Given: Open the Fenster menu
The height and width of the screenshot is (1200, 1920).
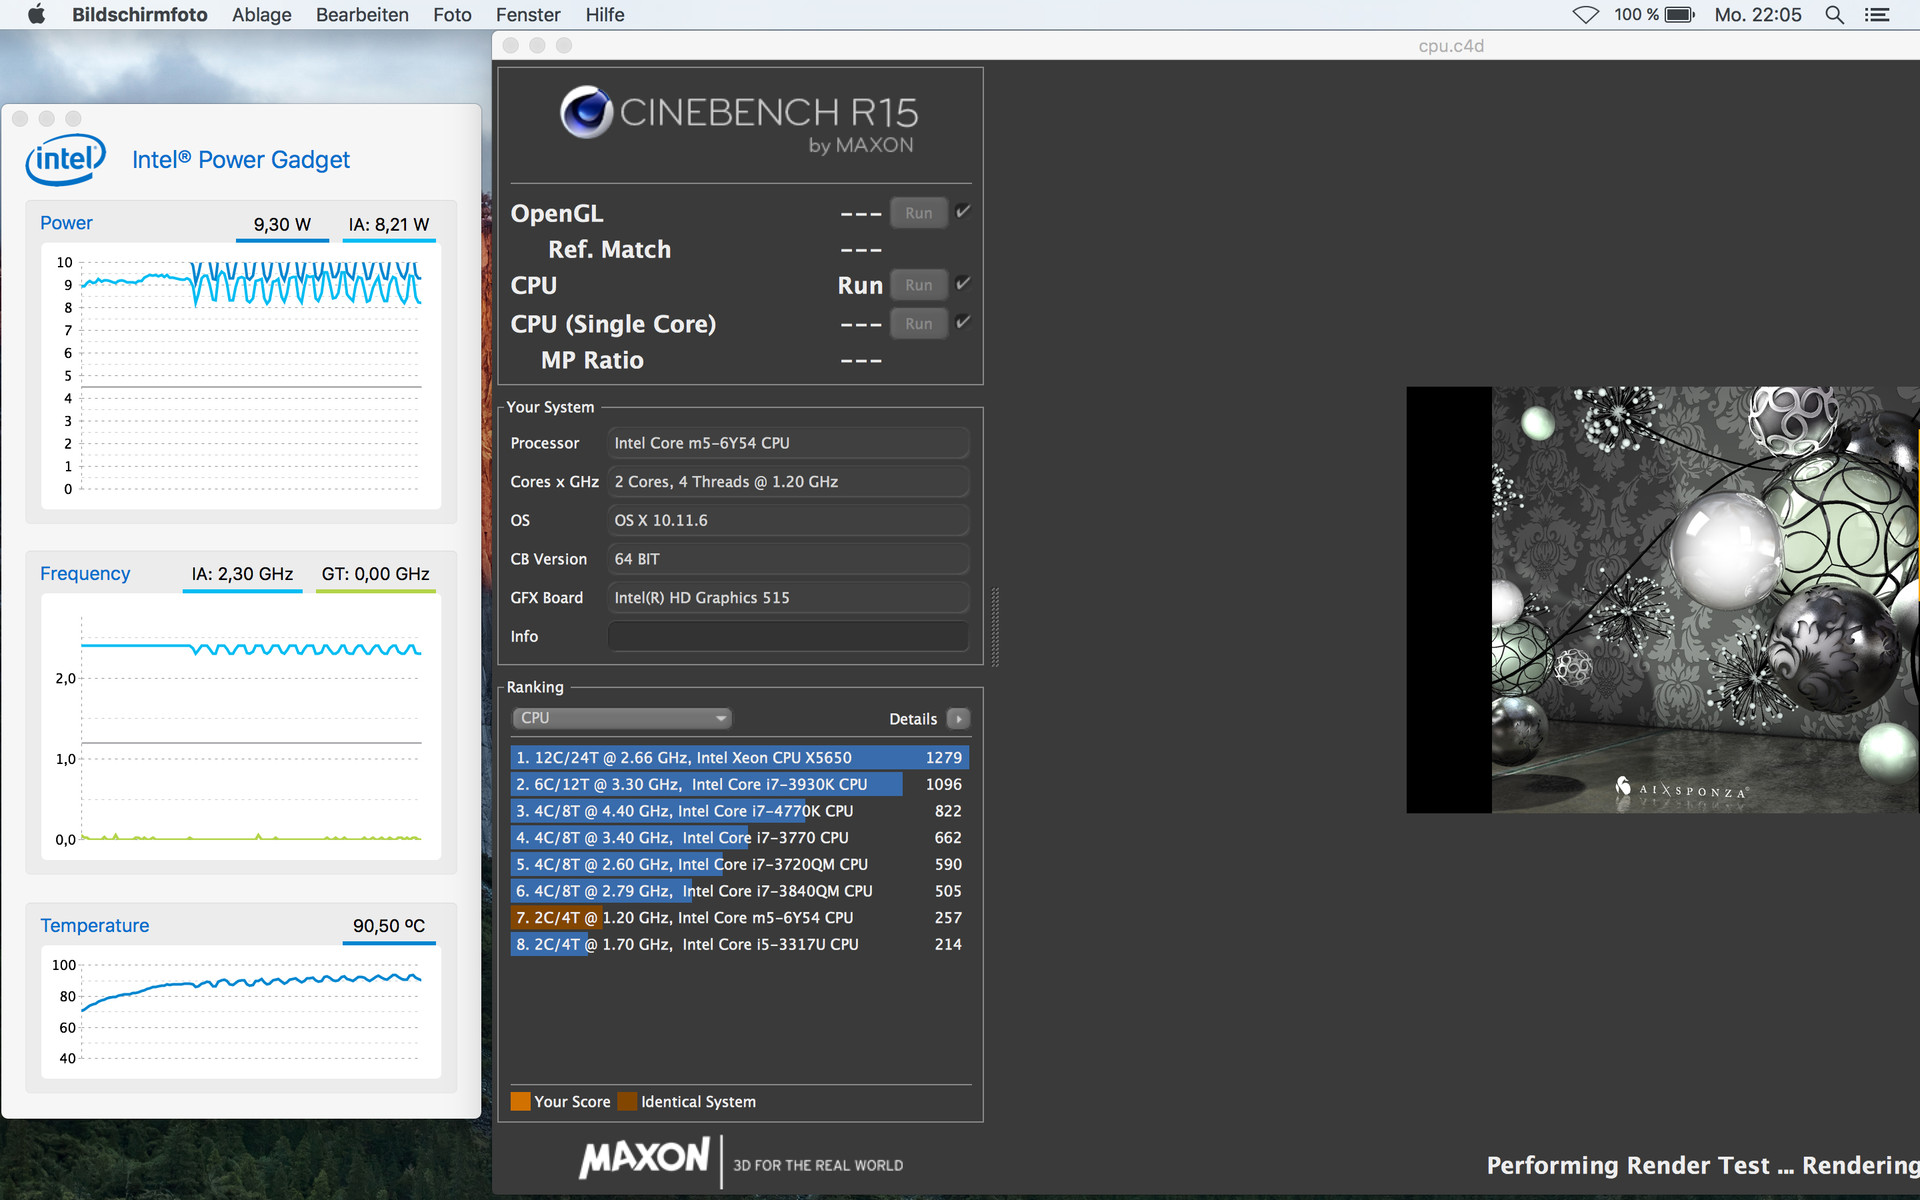Looking at the screenshot, I should [x=527, y=15].
